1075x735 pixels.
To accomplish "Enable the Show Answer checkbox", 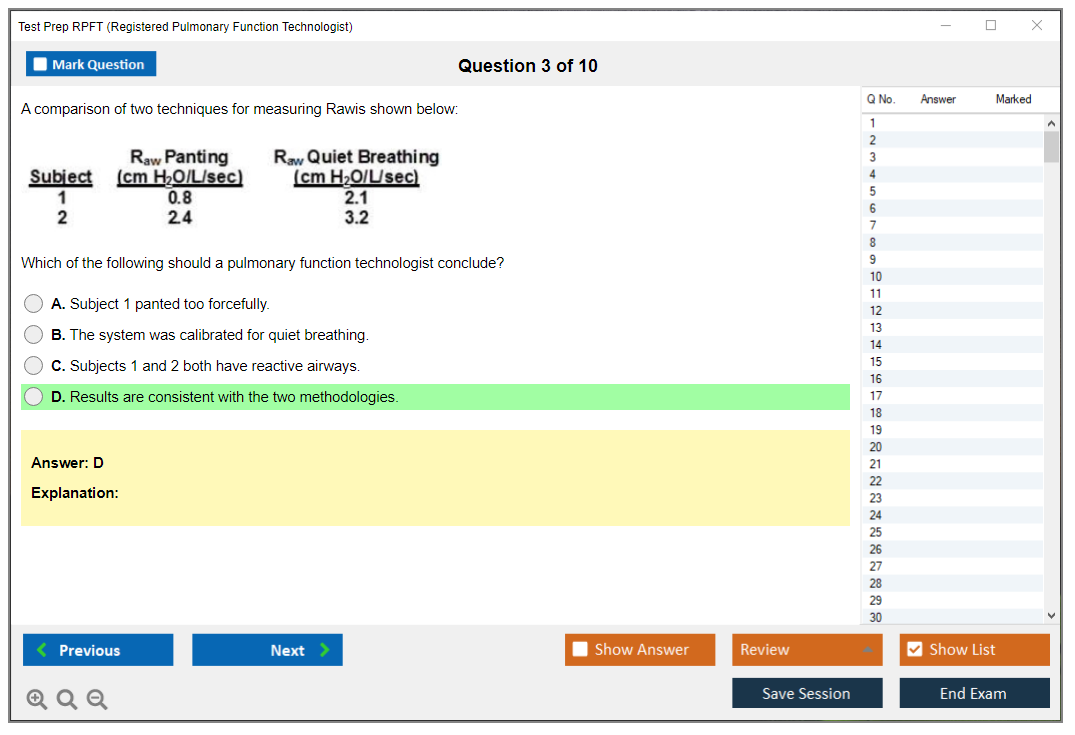I will point(581,650).
